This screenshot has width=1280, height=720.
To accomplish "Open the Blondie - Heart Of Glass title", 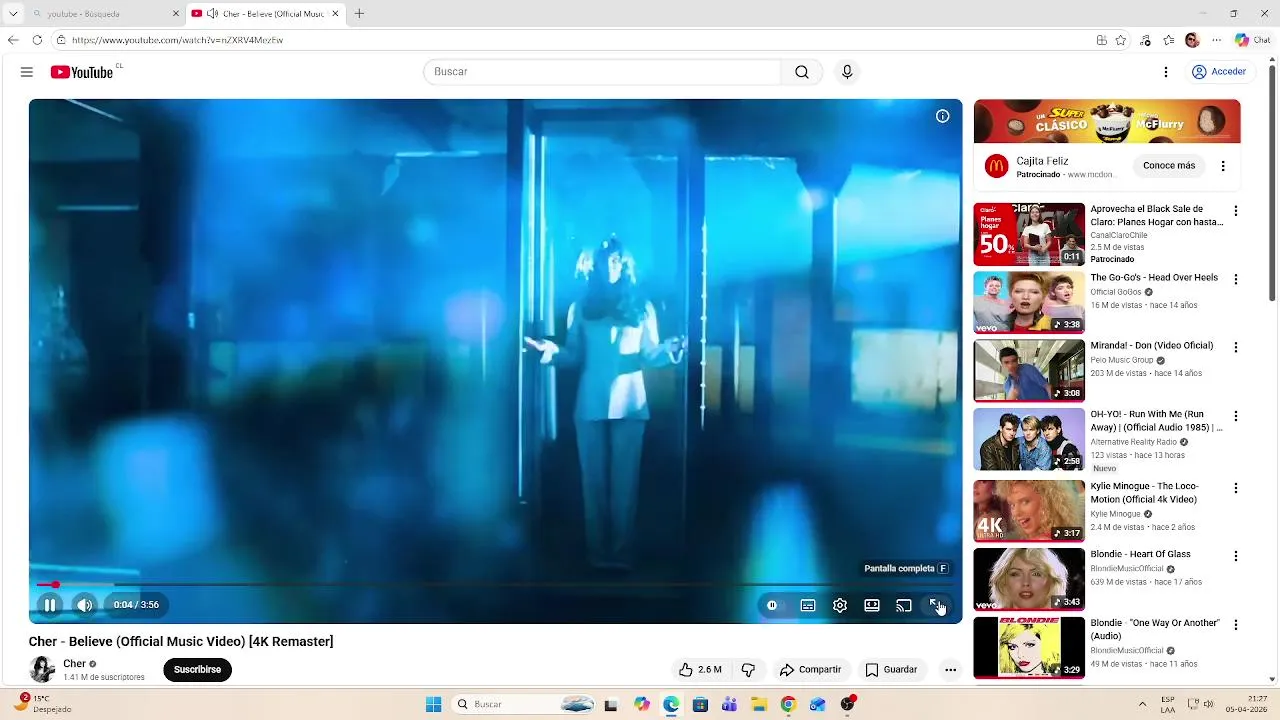I will coord(1140,554).
